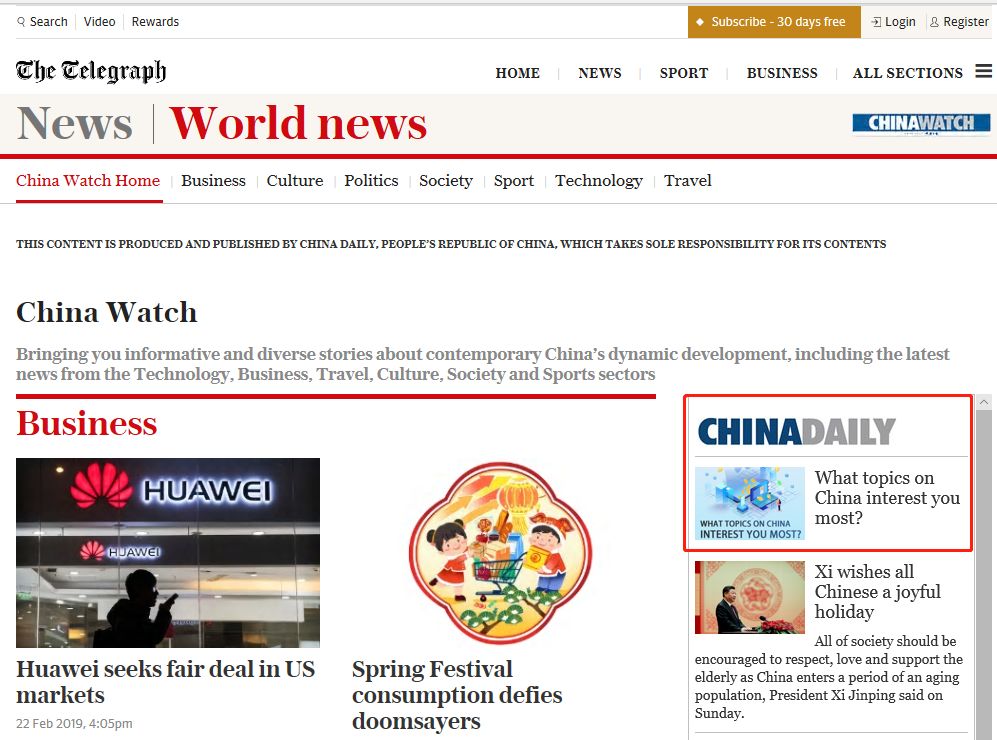Click the China Daily logo
Image resolution: width=997 pixels, height=740 pixels.
coord(797,432)
